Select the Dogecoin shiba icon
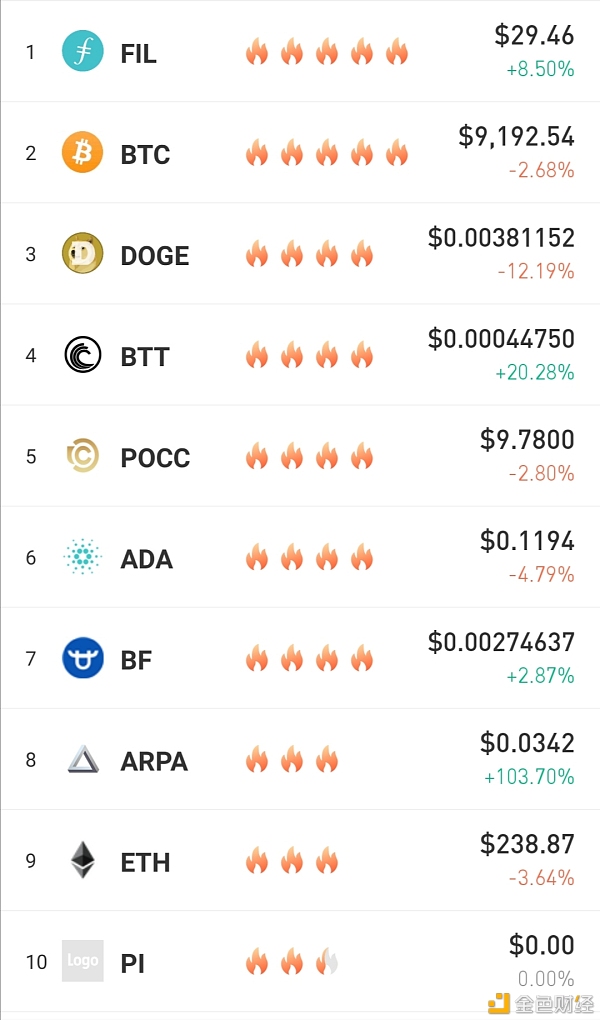 click(83, 253)
